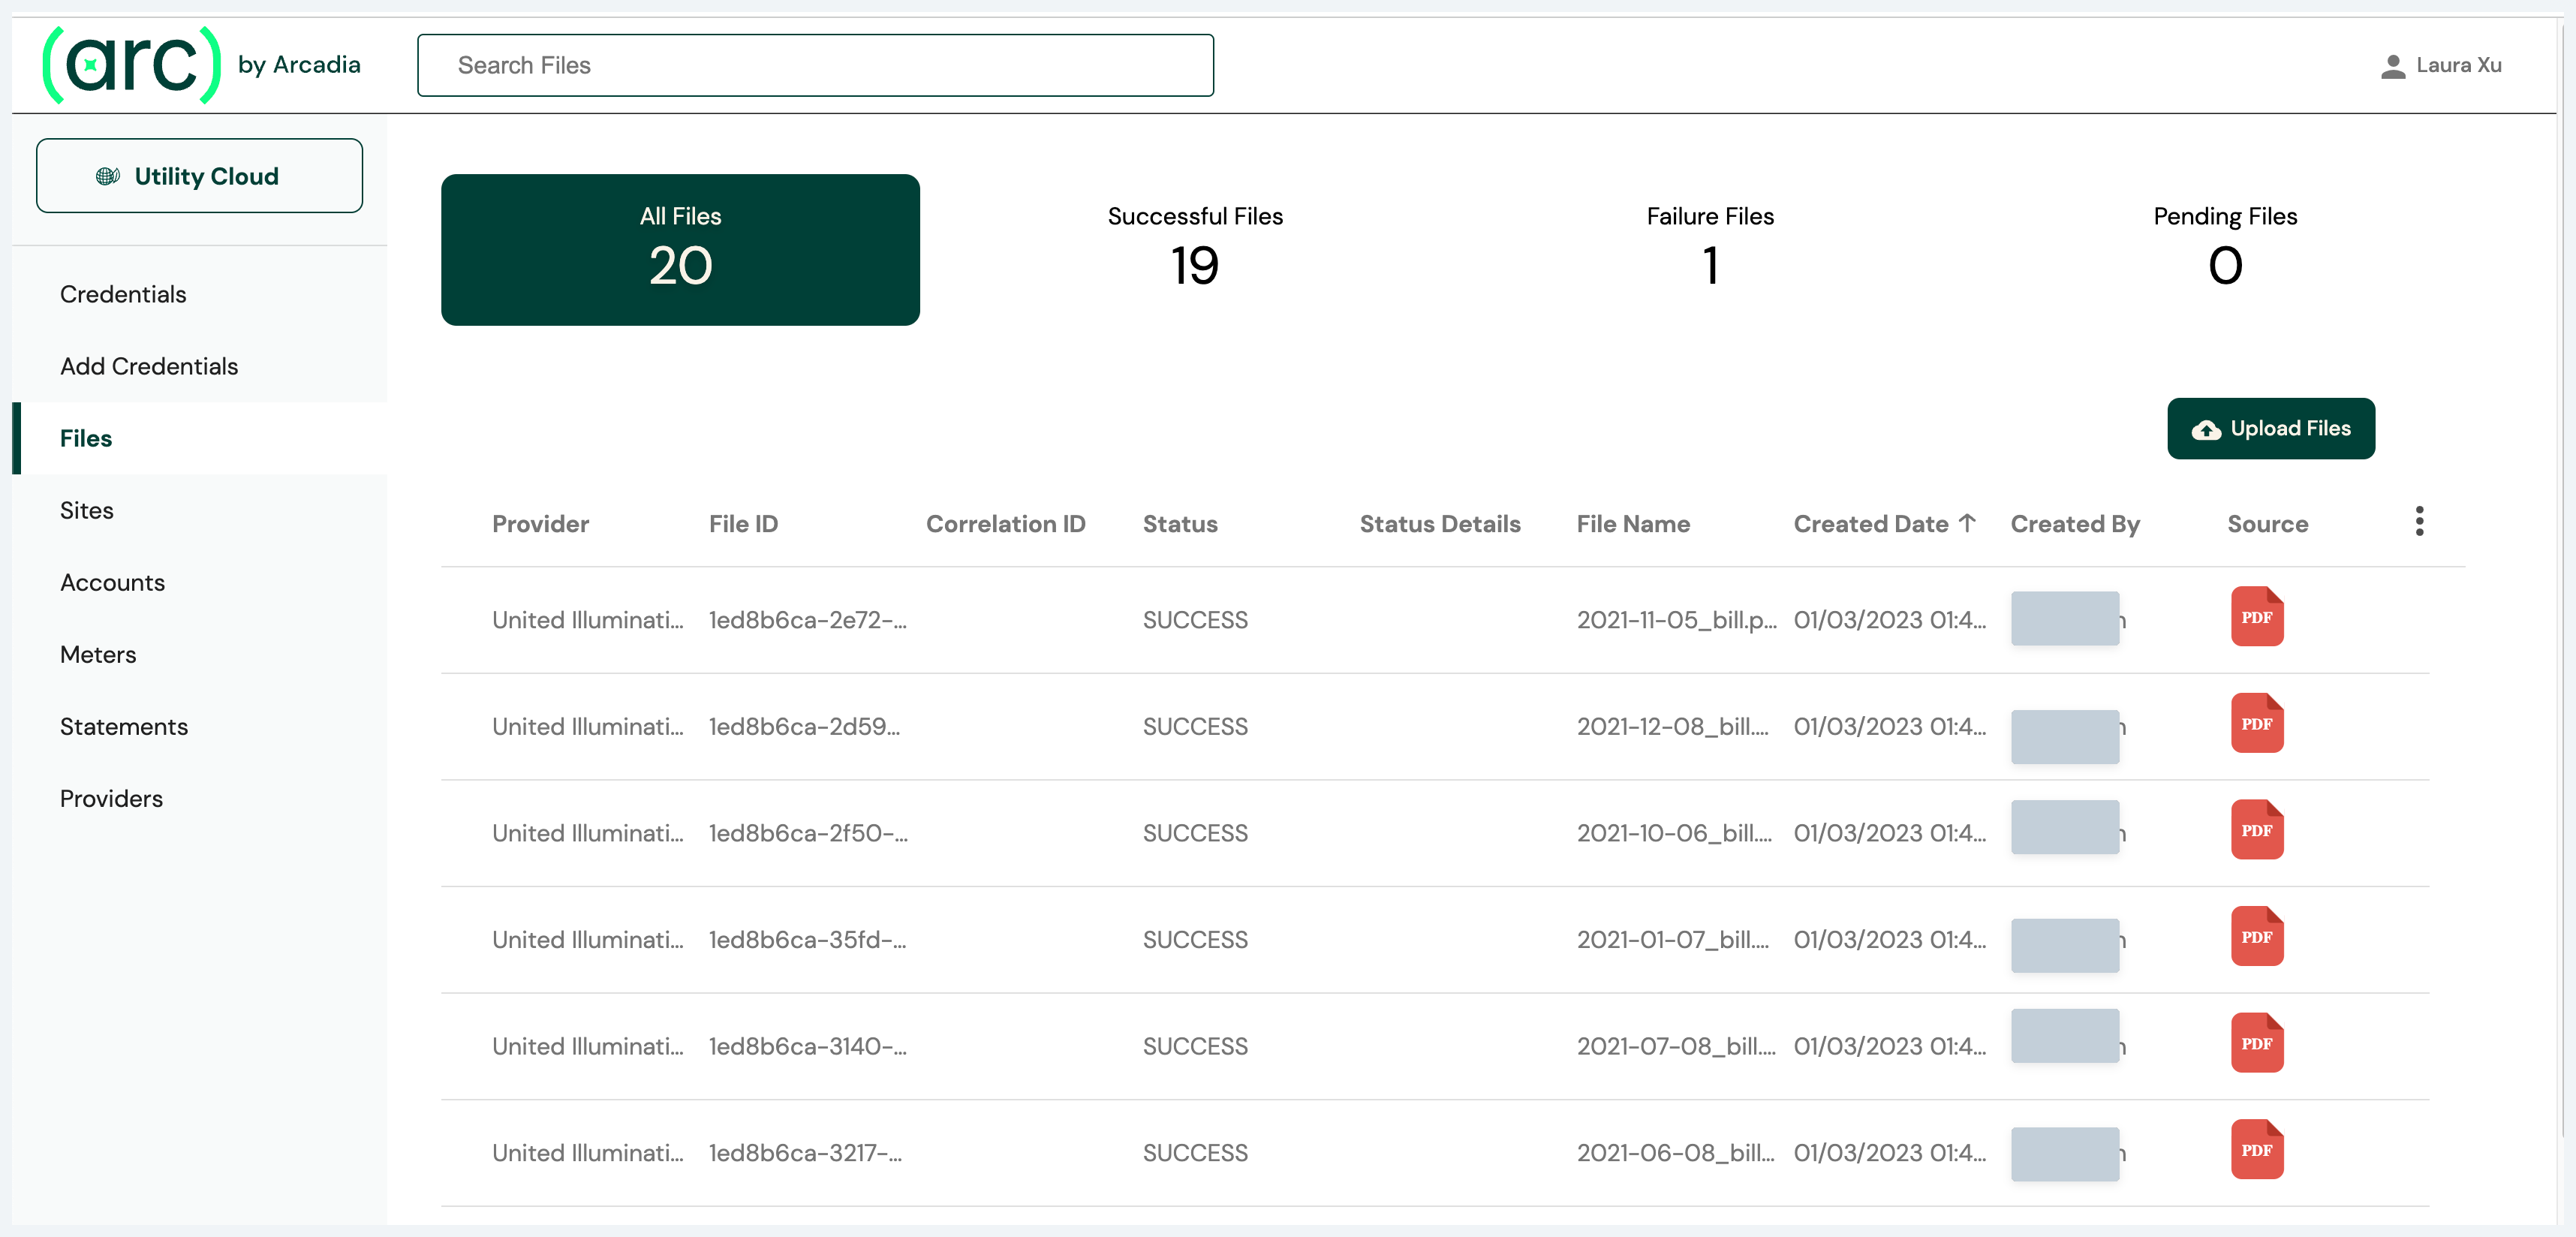This screenshot has width=2576, height=1237.
Task: Open PDF icon for 2021-11-05 bill
Action: click(x=2256, y=617)
